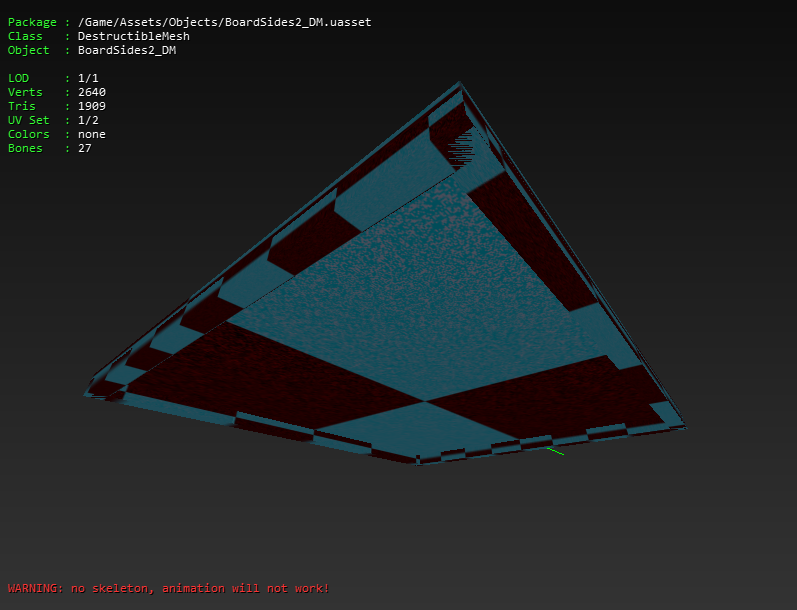
Task: Click the small green axis marker
Action: click(x=555, y=451)
